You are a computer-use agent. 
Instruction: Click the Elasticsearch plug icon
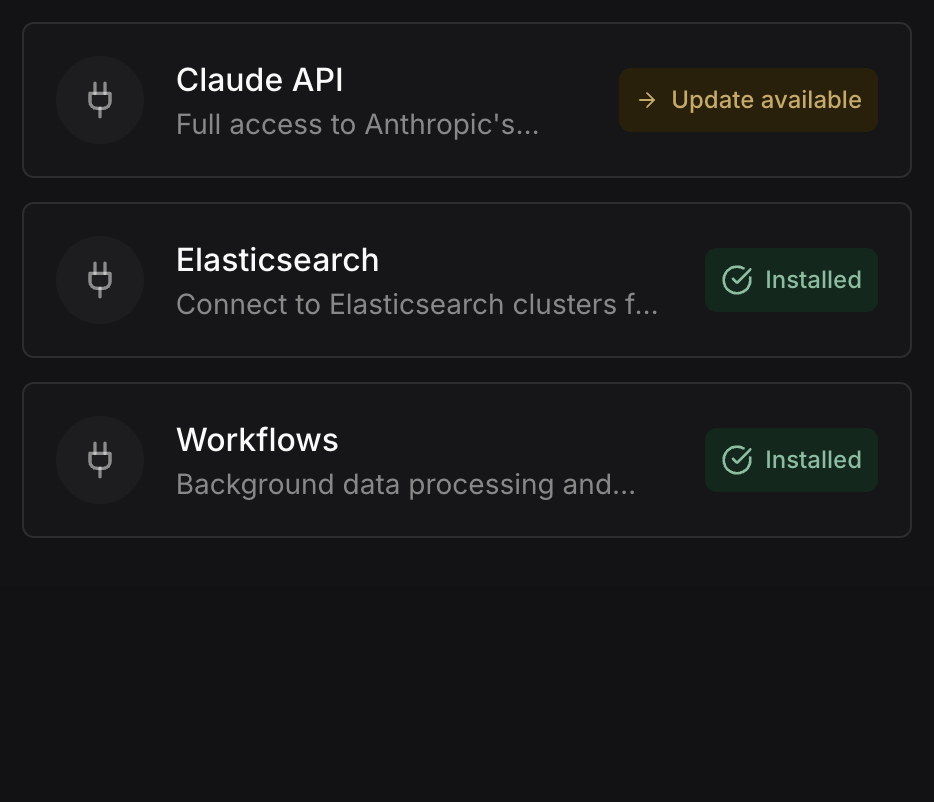pos(100,280)
